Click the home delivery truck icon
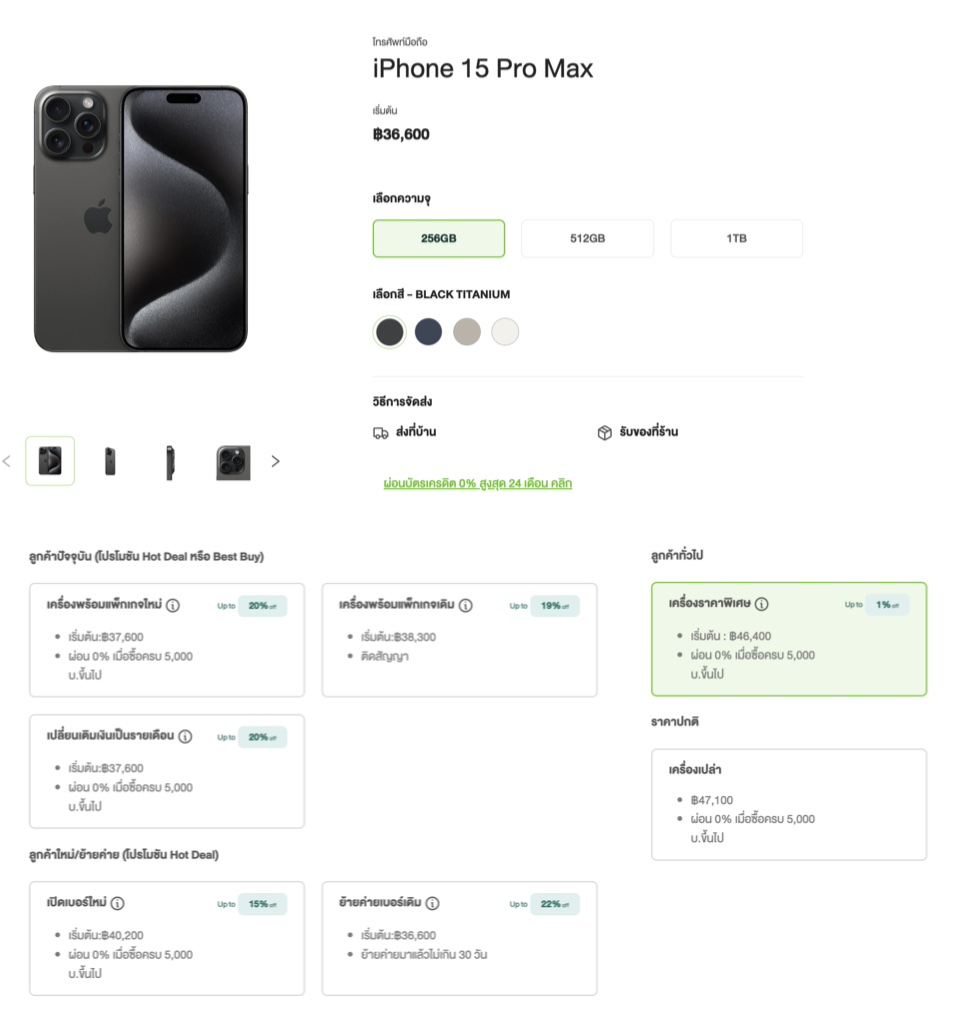This screenshot has height=1022, width=968. 380,433
